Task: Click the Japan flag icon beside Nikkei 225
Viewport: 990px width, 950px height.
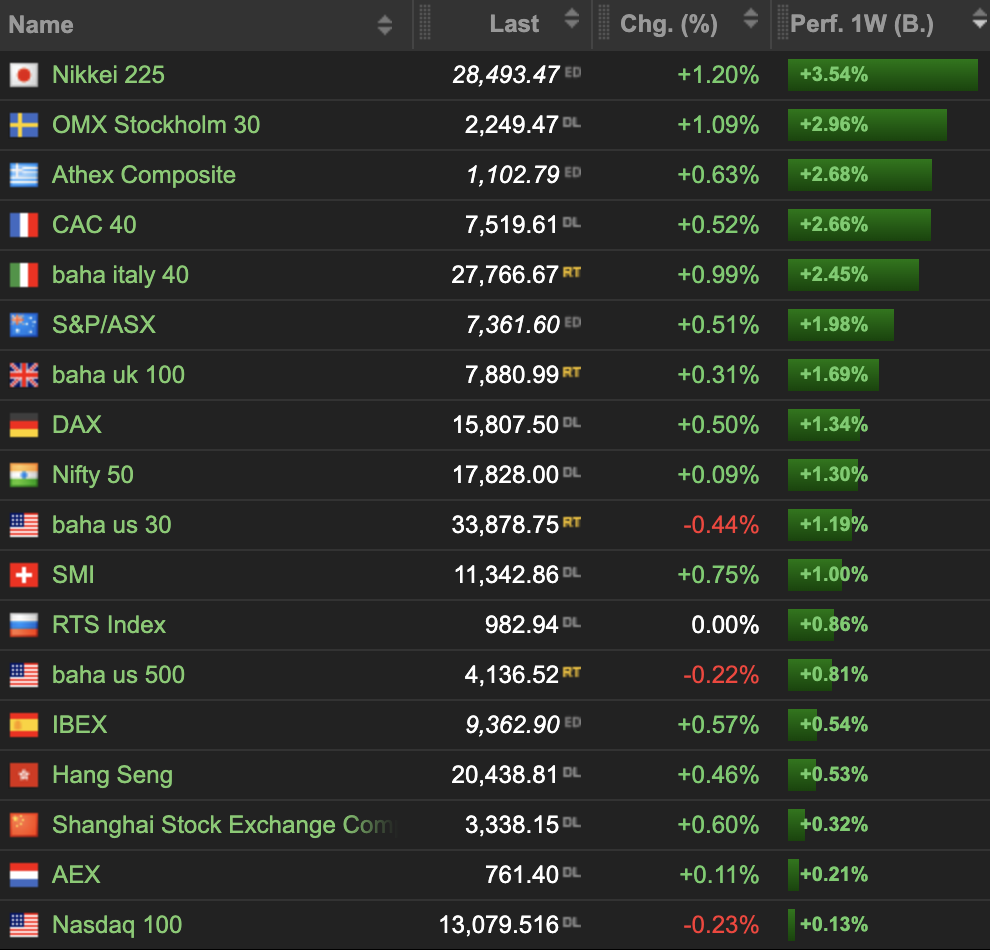Action: 24,75
